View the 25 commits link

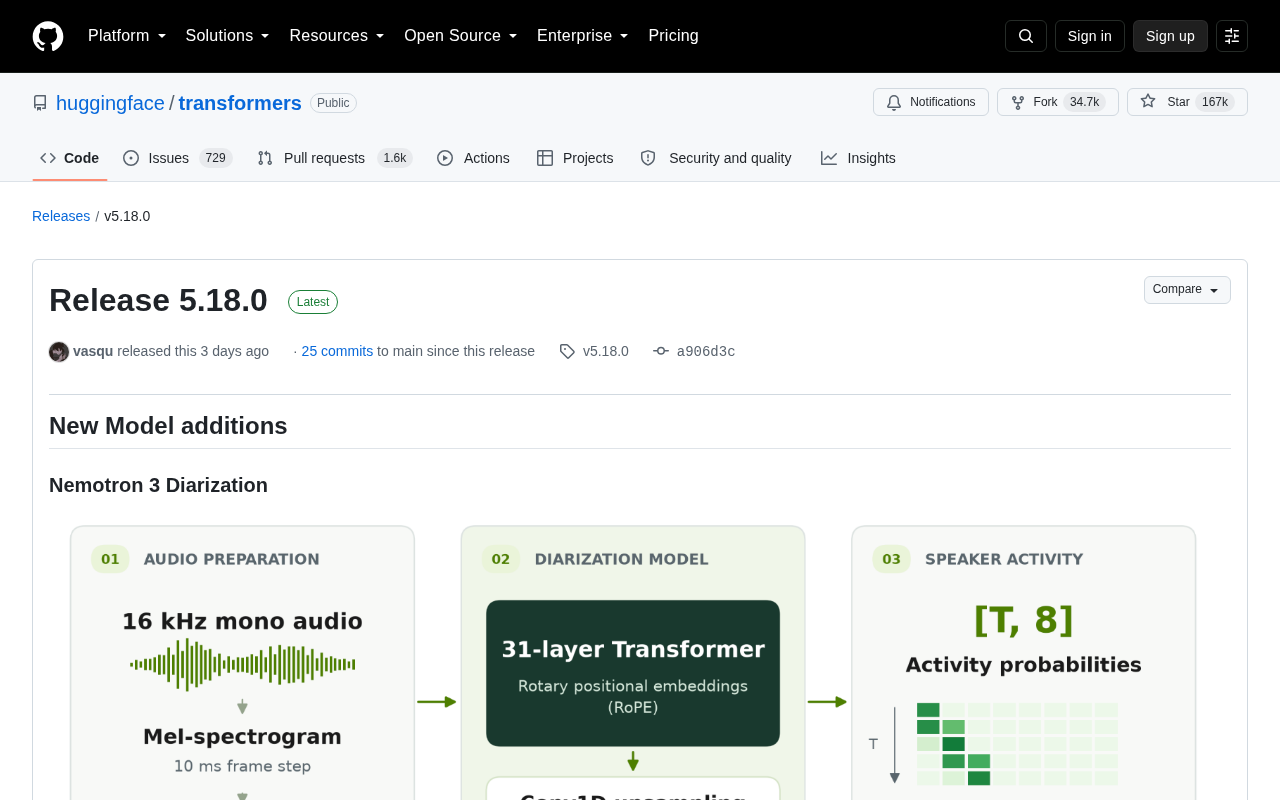(337, 351)
